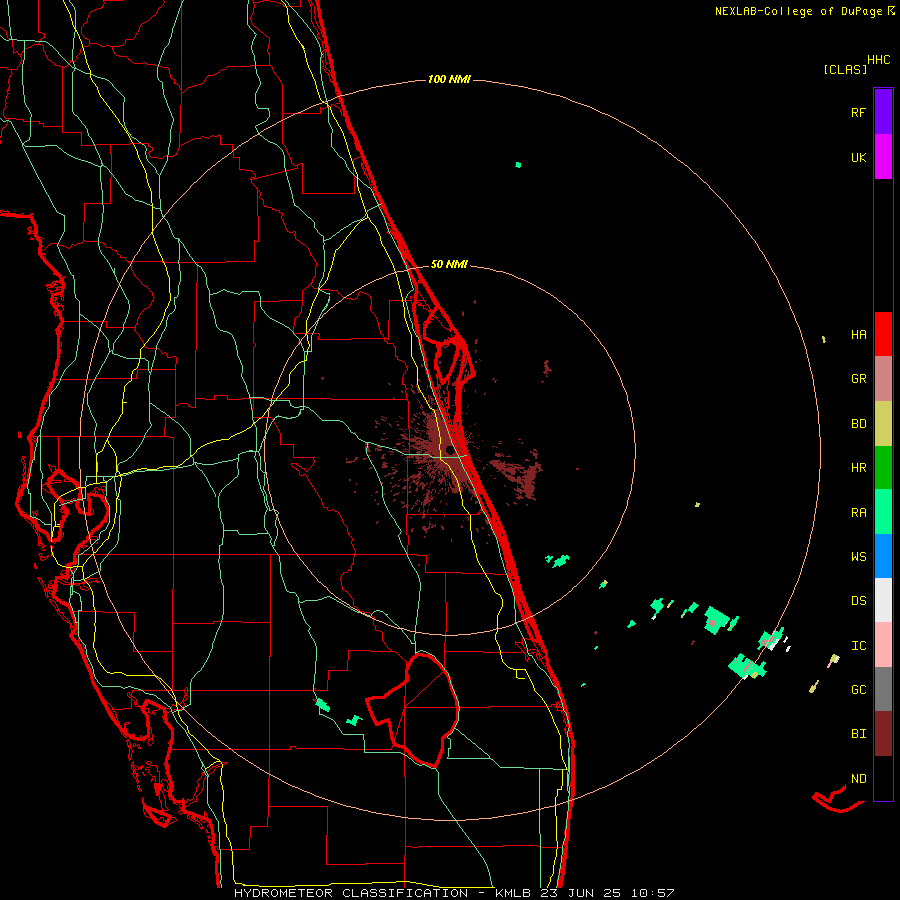The width and height of the screenshot is (900, 900).
Task: Click the violet RF legend color block
Action: point(883,111)
